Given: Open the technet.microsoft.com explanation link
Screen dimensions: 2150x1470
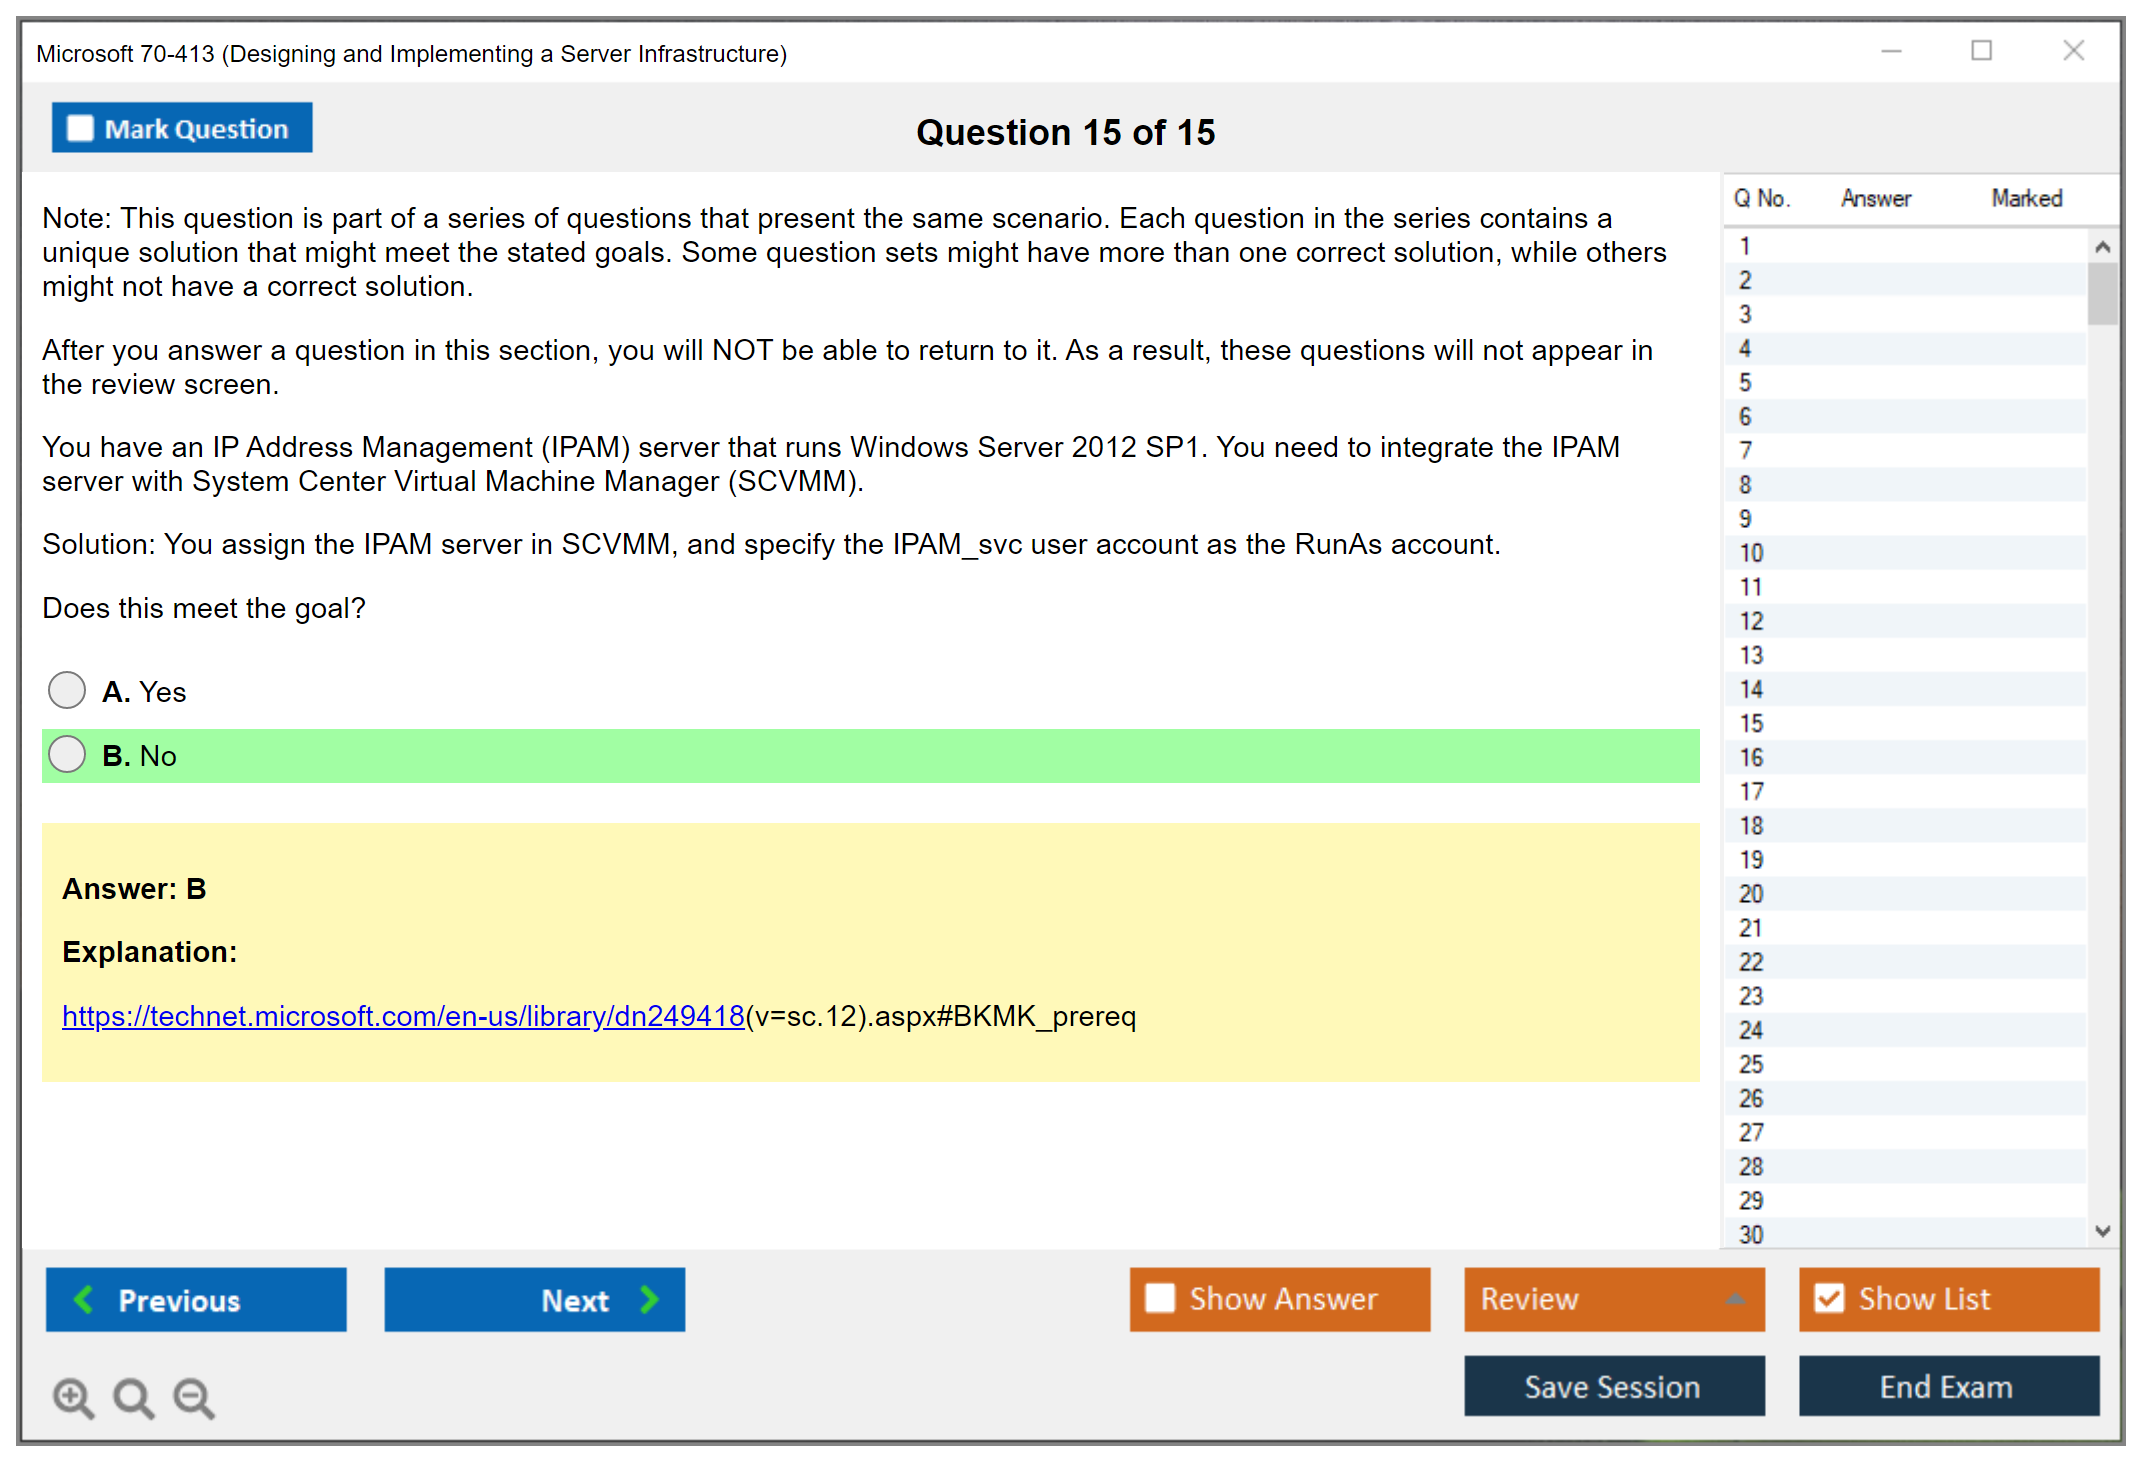Looking at the screenshot, I should [402, 1015].
